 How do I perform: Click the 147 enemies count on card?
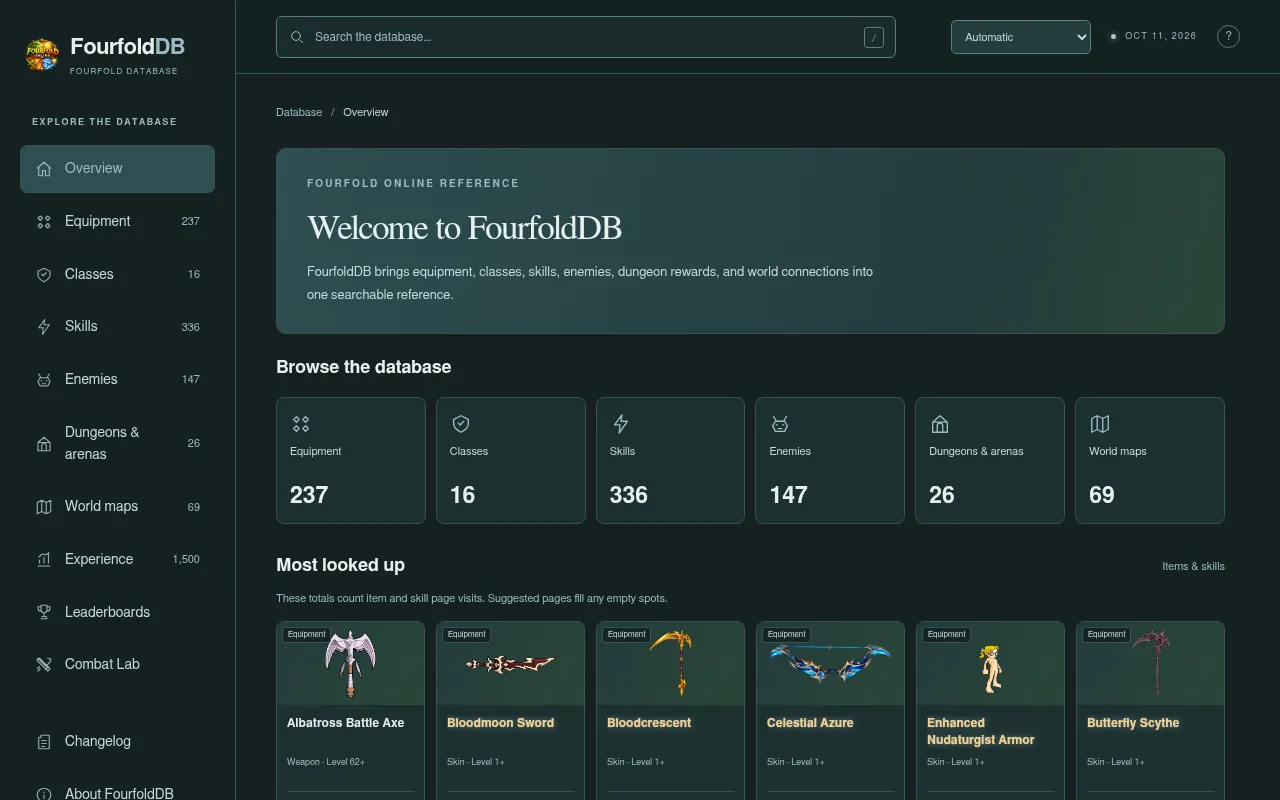[788, 495]
